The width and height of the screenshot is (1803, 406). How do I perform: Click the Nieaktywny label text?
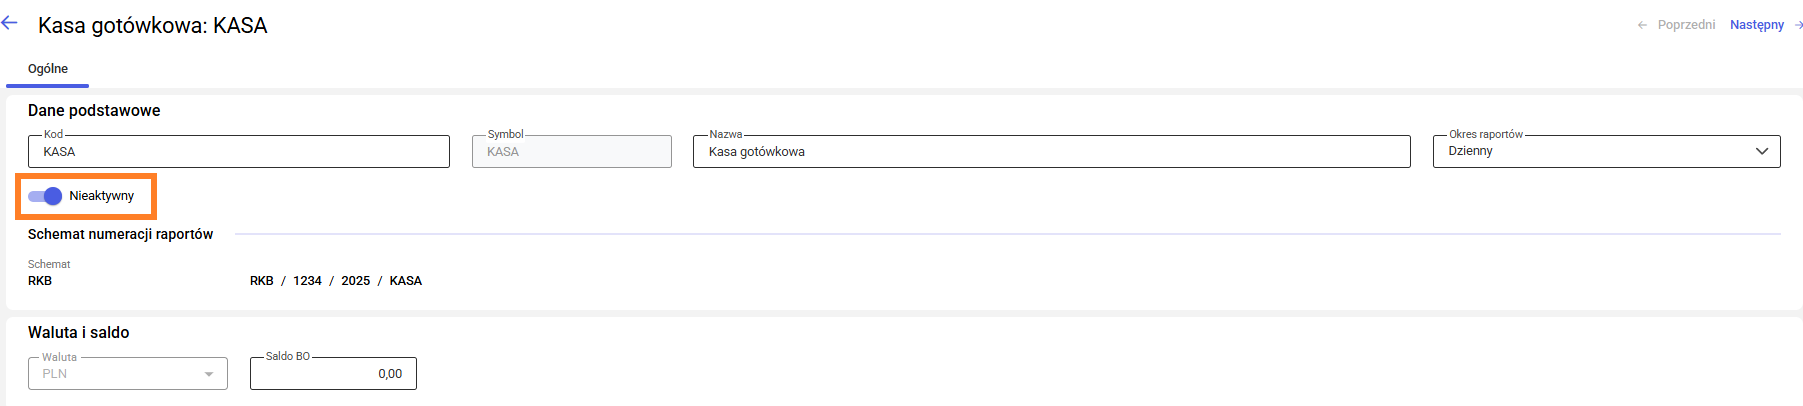tap(101, 196)
